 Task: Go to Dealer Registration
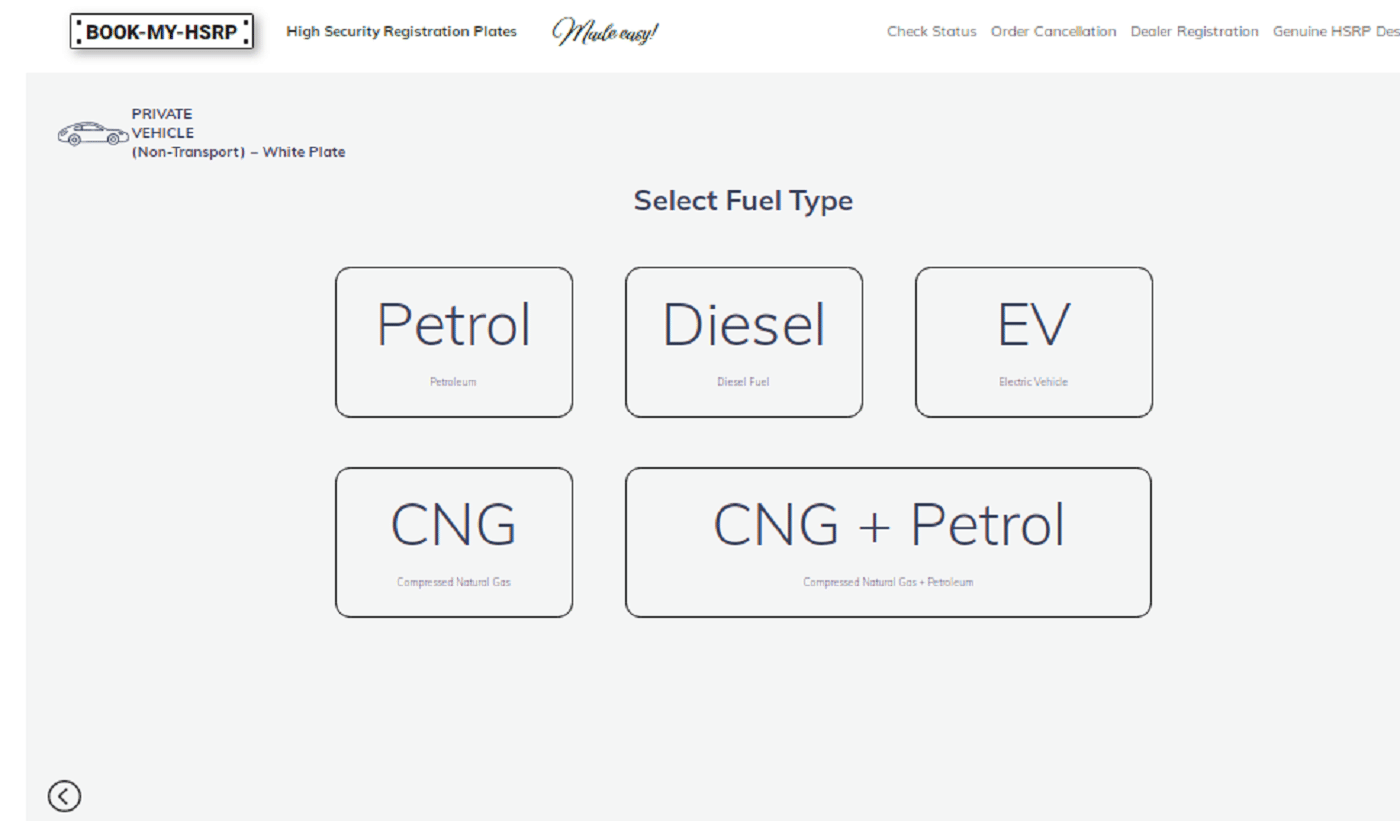1194,32
